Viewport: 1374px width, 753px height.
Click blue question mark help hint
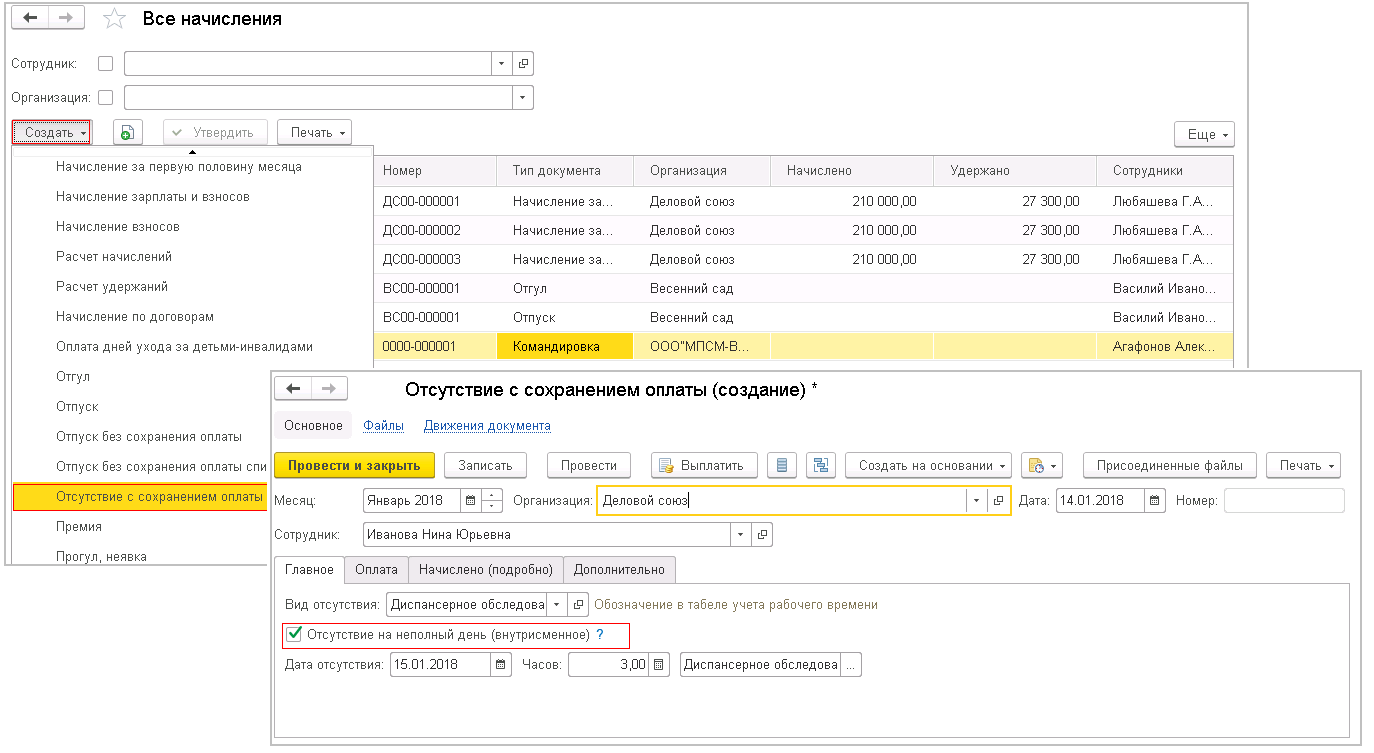tap(600, 634)
